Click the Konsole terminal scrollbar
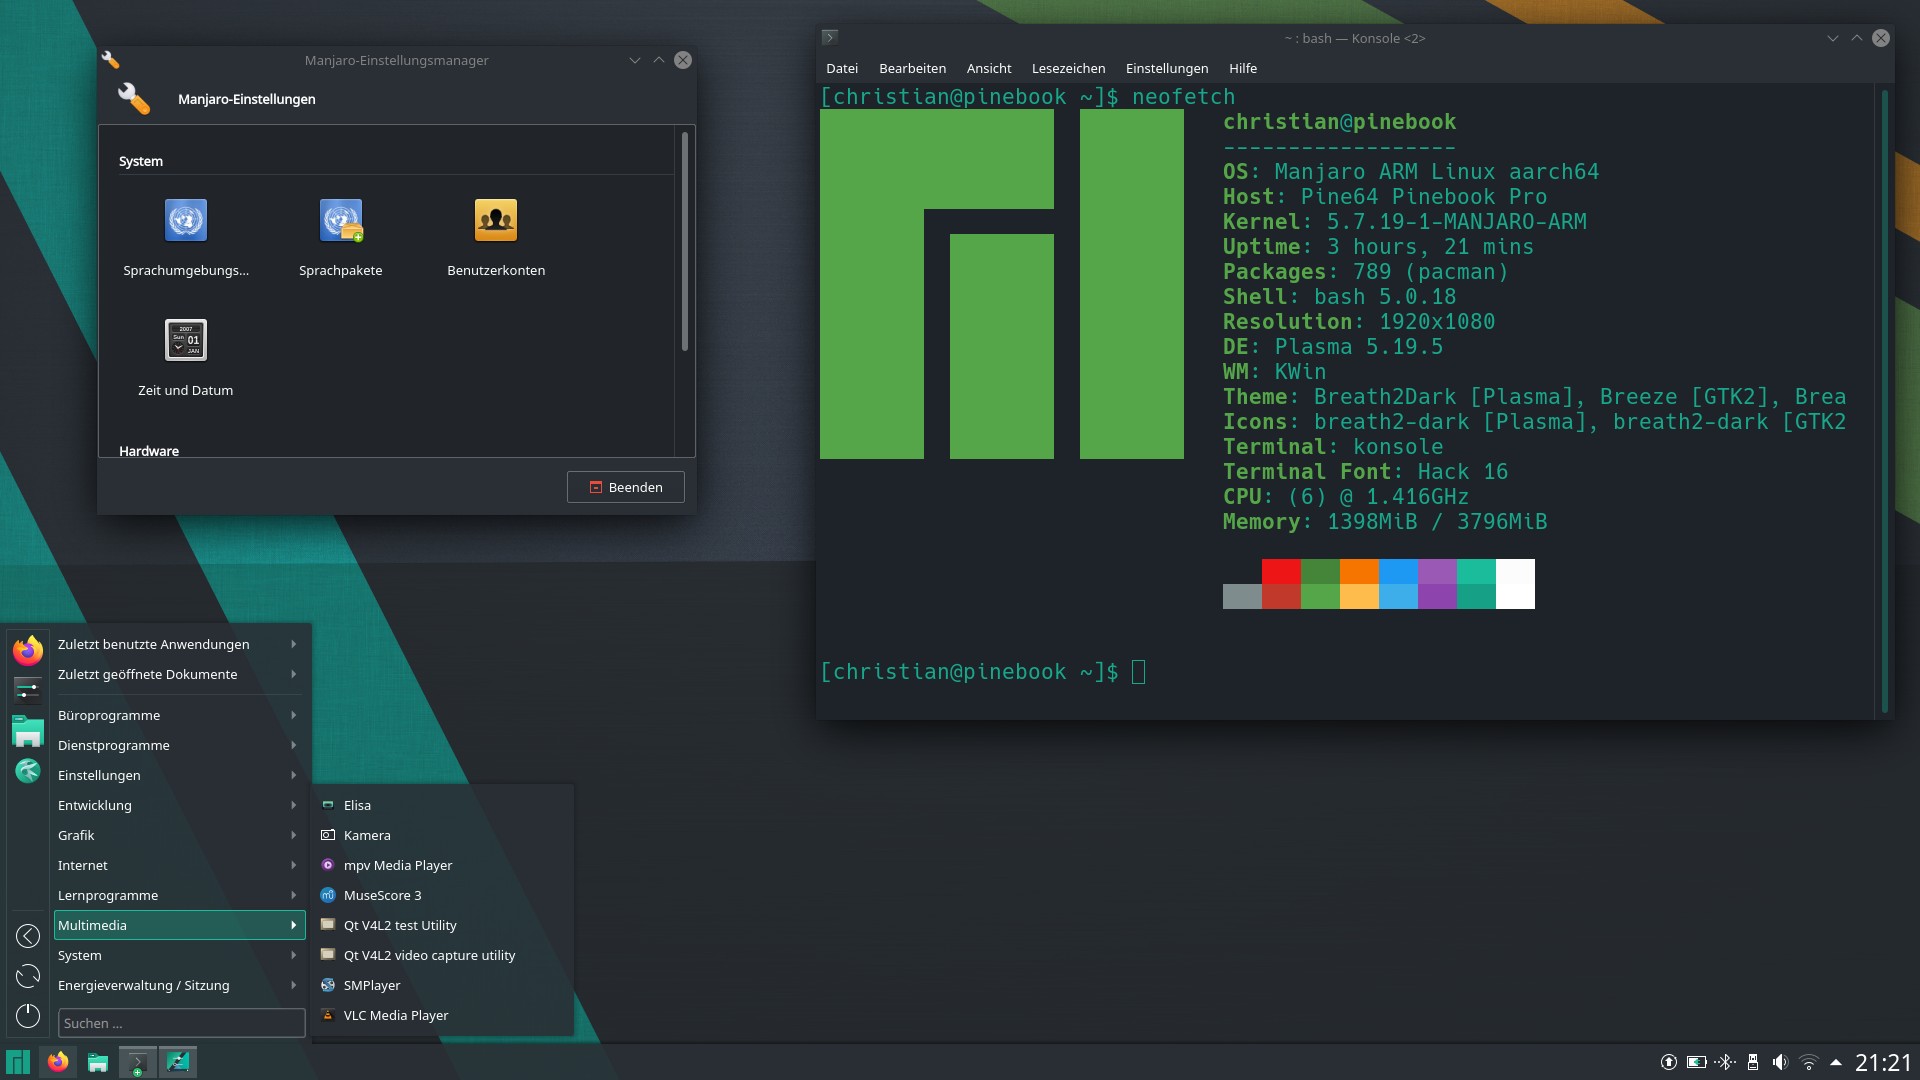The image size is (1920, 1080). [1884, 401]
